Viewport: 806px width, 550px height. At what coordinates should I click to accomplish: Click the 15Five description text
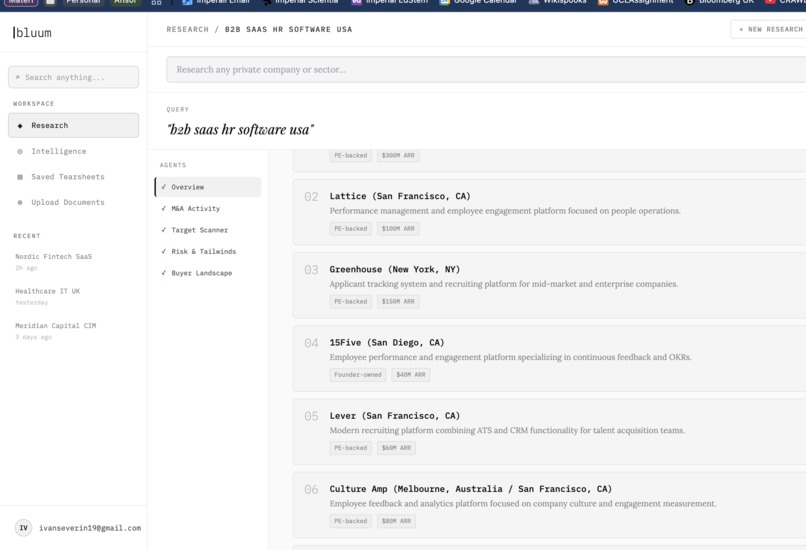point(510,357)
